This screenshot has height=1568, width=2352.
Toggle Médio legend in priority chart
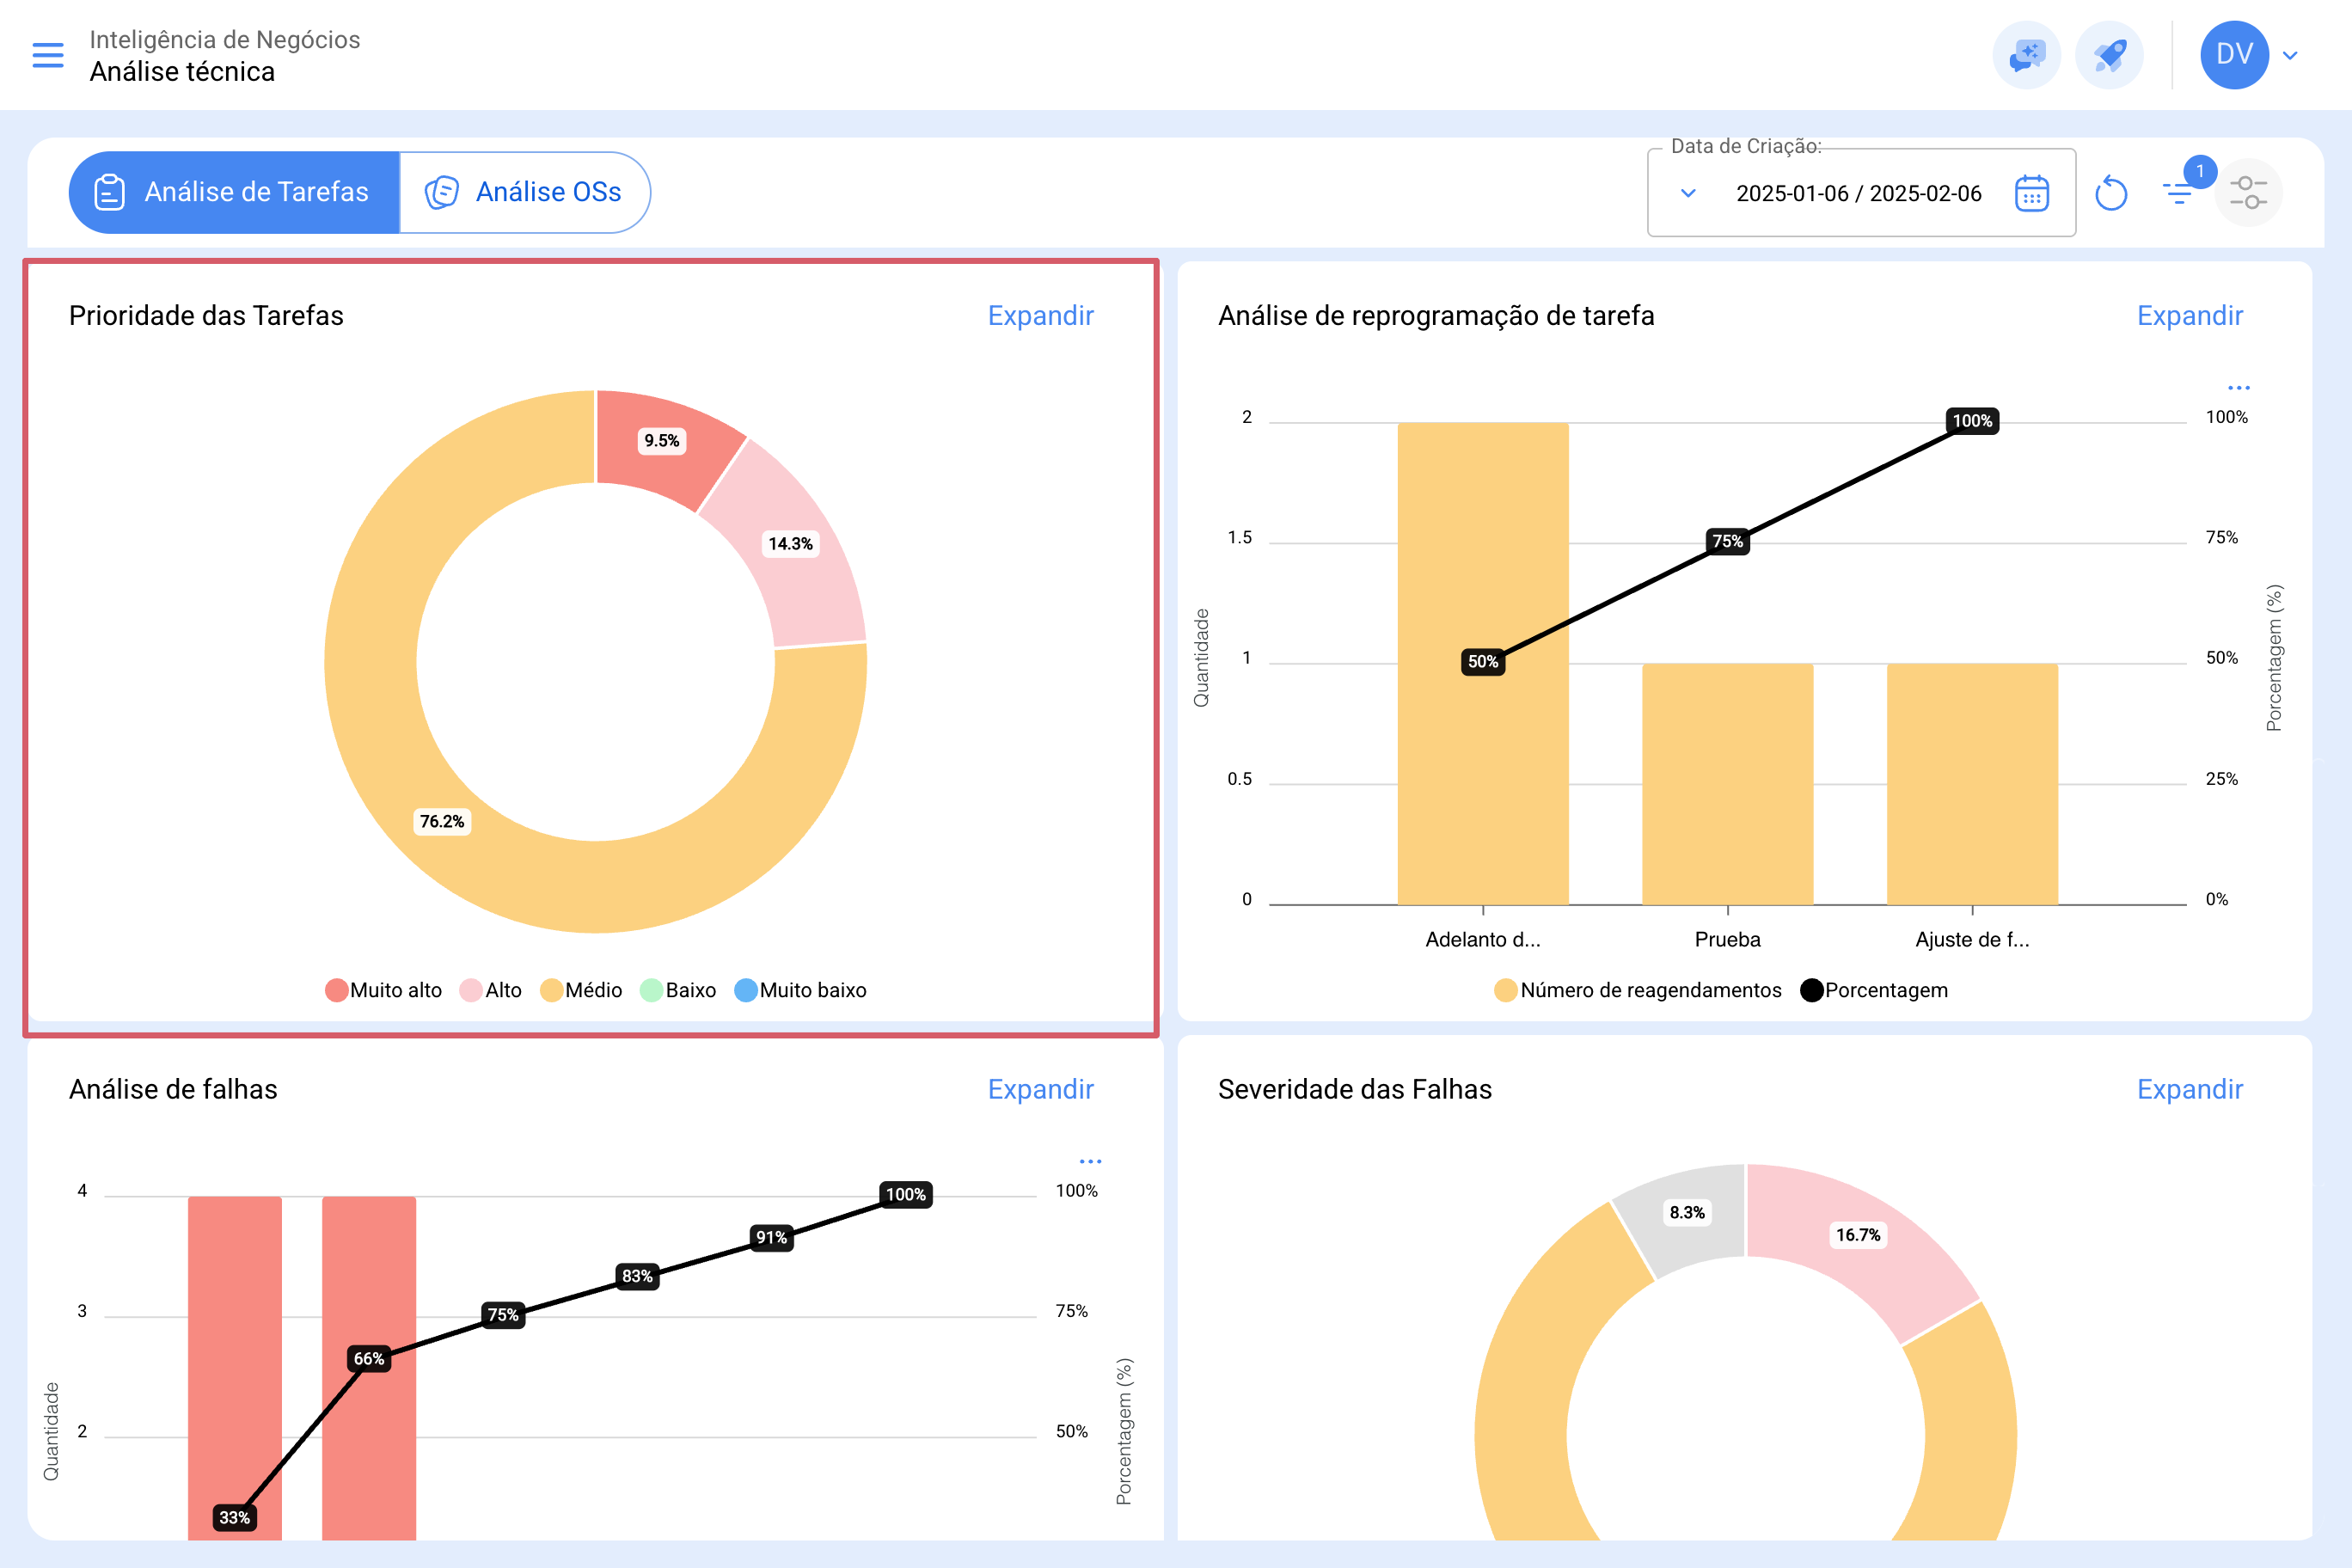point(581,990)
